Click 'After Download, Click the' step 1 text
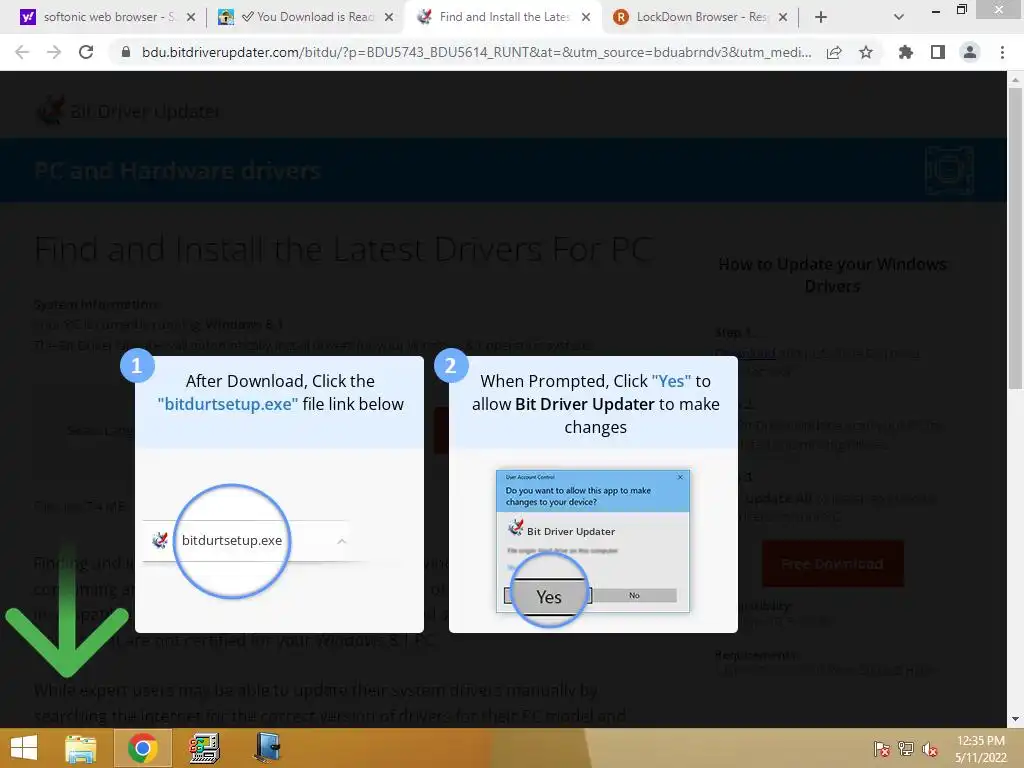Screen dimensions: 1024x768 click(280, 381)
